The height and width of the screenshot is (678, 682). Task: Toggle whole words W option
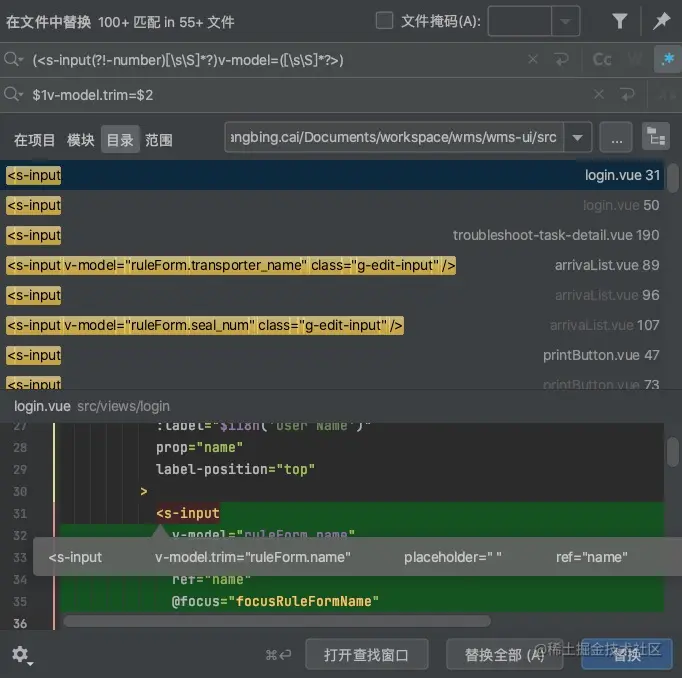[635, 60]
